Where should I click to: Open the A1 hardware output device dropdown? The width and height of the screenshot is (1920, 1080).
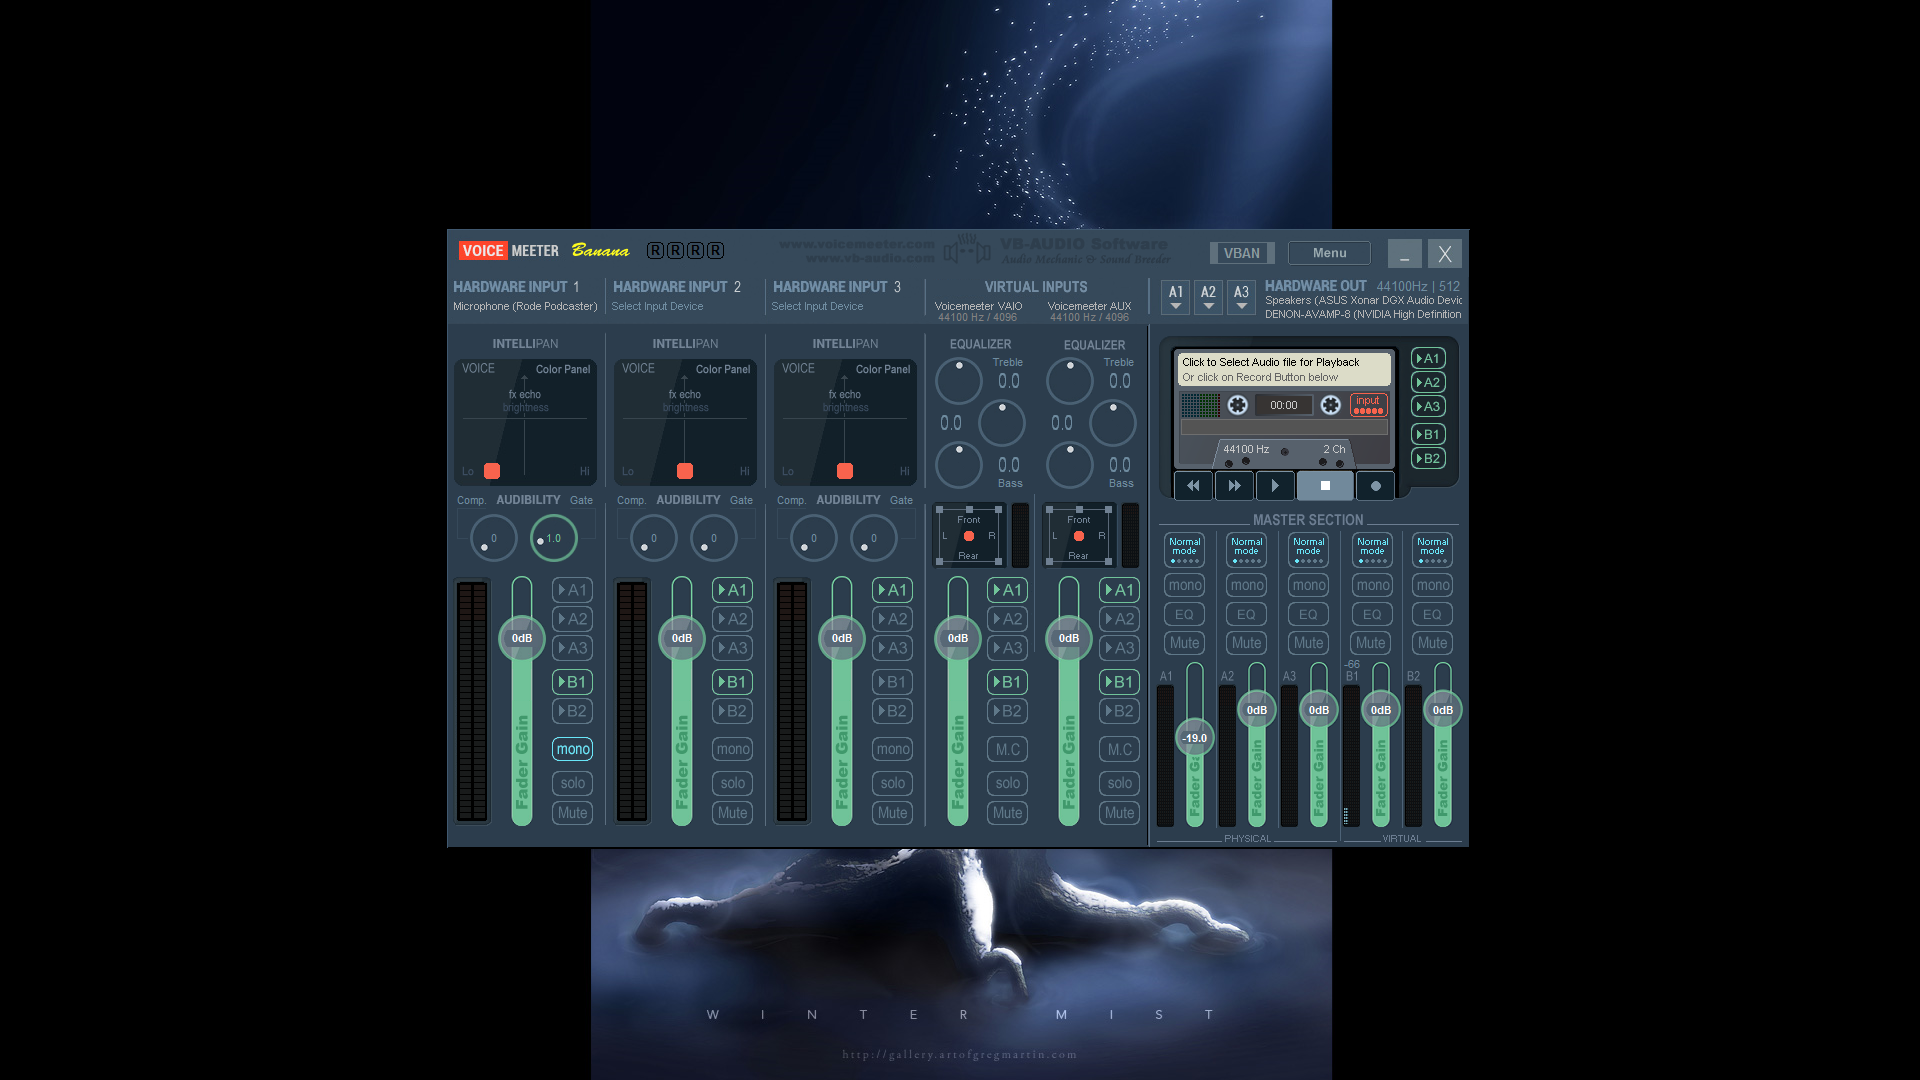pyautogui.click(x=1176, y=297)
